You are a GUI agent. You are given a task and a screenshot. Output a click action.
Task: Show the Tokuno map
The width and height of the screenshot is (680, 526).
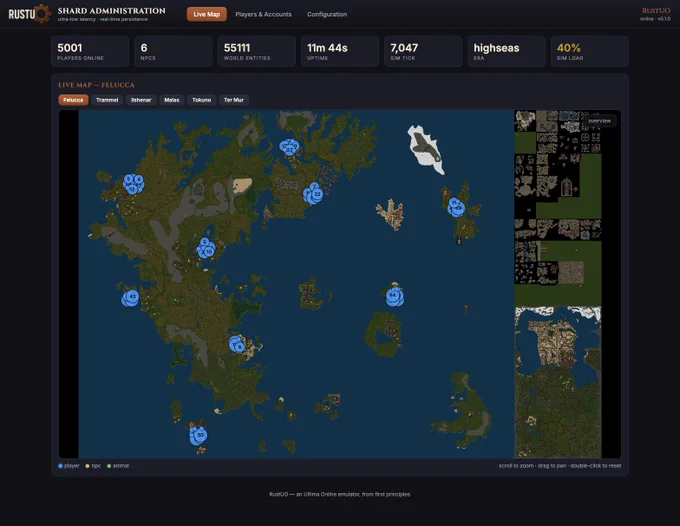(x=202, y=100)
